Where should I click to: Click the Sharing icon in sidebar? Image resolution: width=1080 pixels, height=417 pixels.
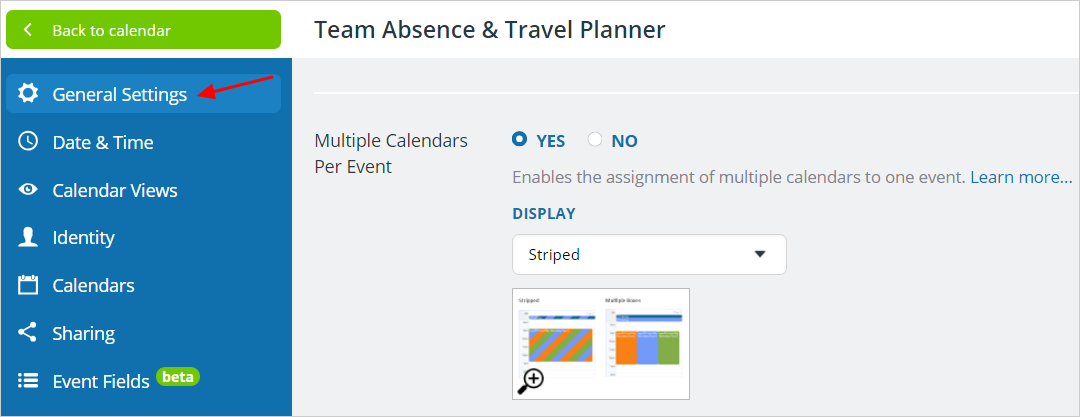pyautogui.click(x=28, y=333)
